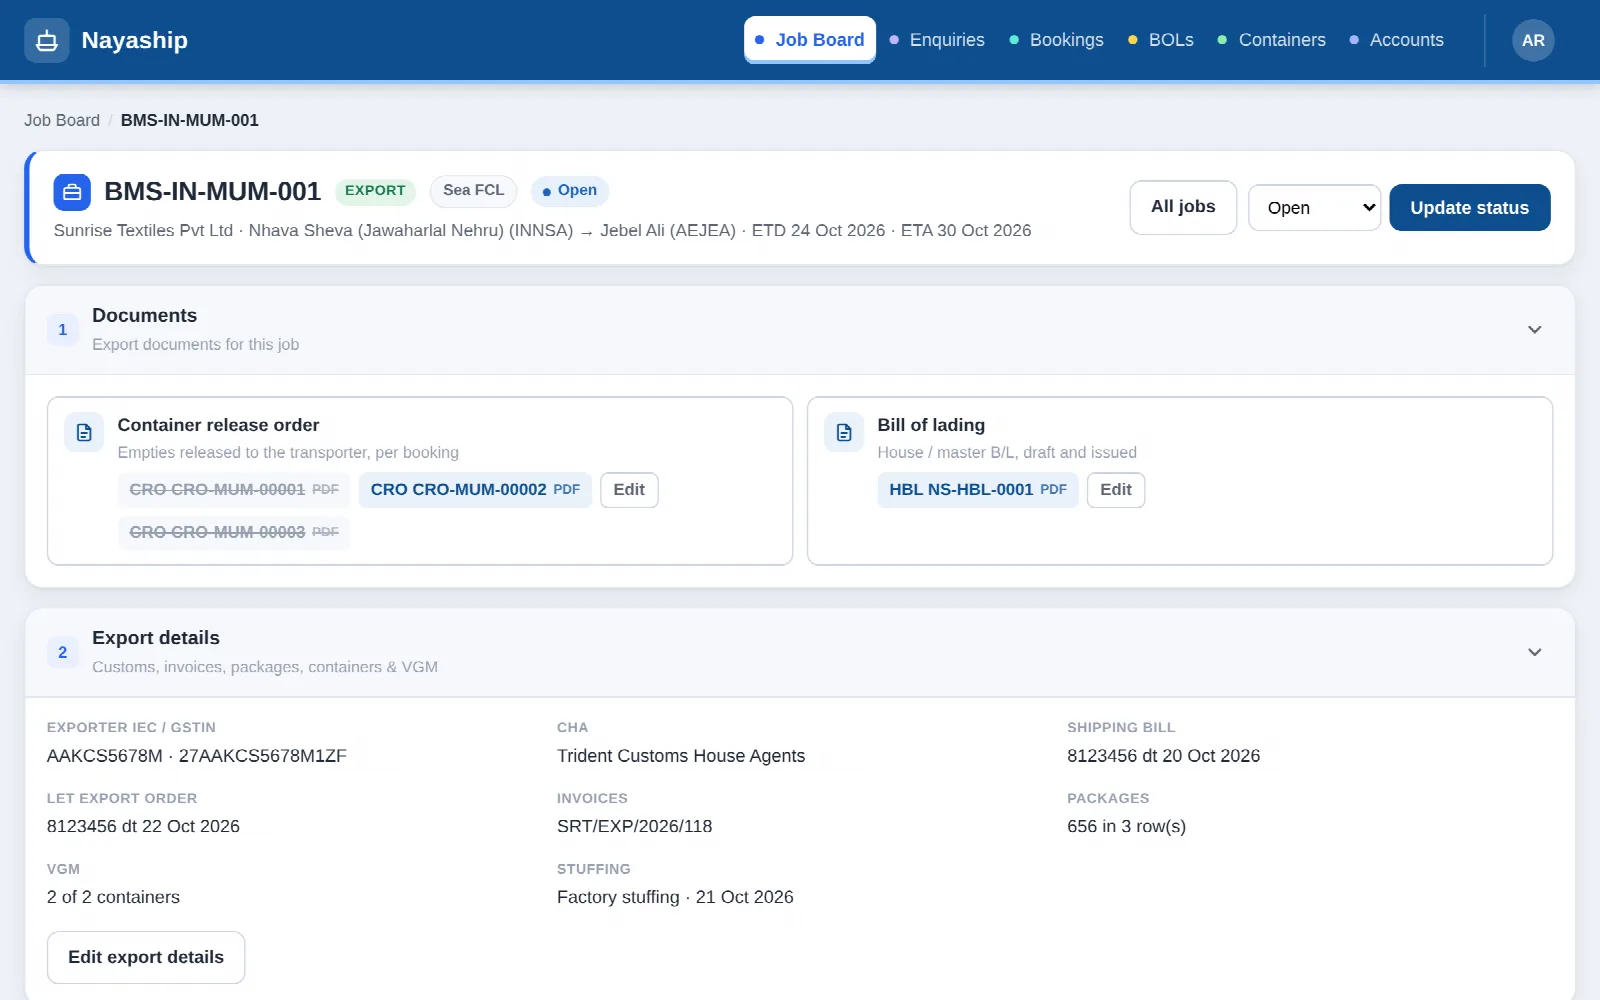The height and width of the screenshot is (1000, 1600).
Task: Click the Open status pill
Action: pos(570,190)
